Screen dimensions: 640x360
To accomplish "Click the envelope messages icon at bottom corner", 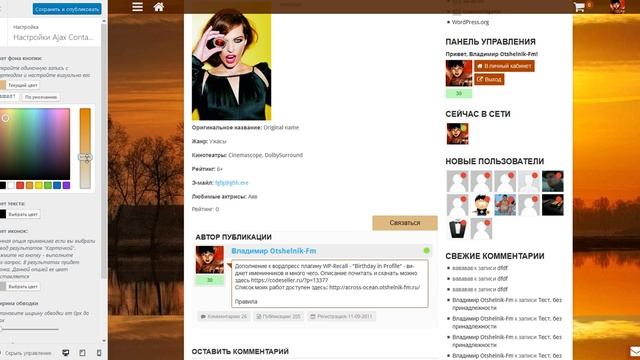I will point(634,351).
